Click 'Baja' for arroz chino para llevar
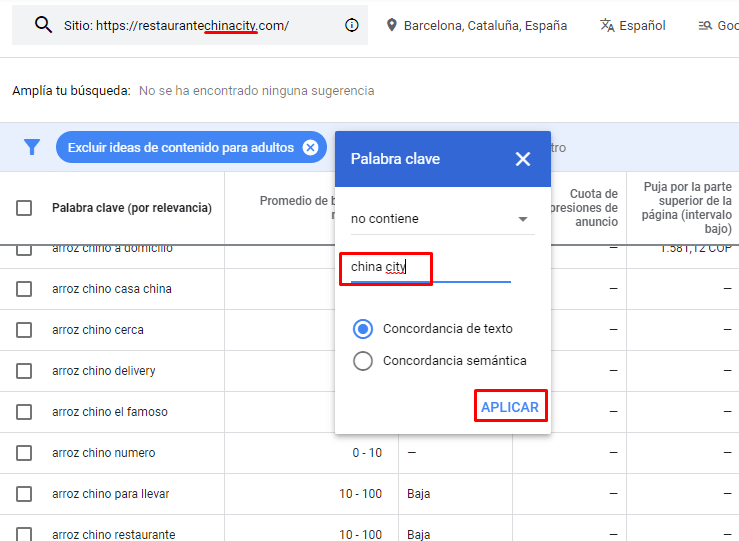Image resolution: width=739 pixels, height=541 pixels. [x=419, y=494]
